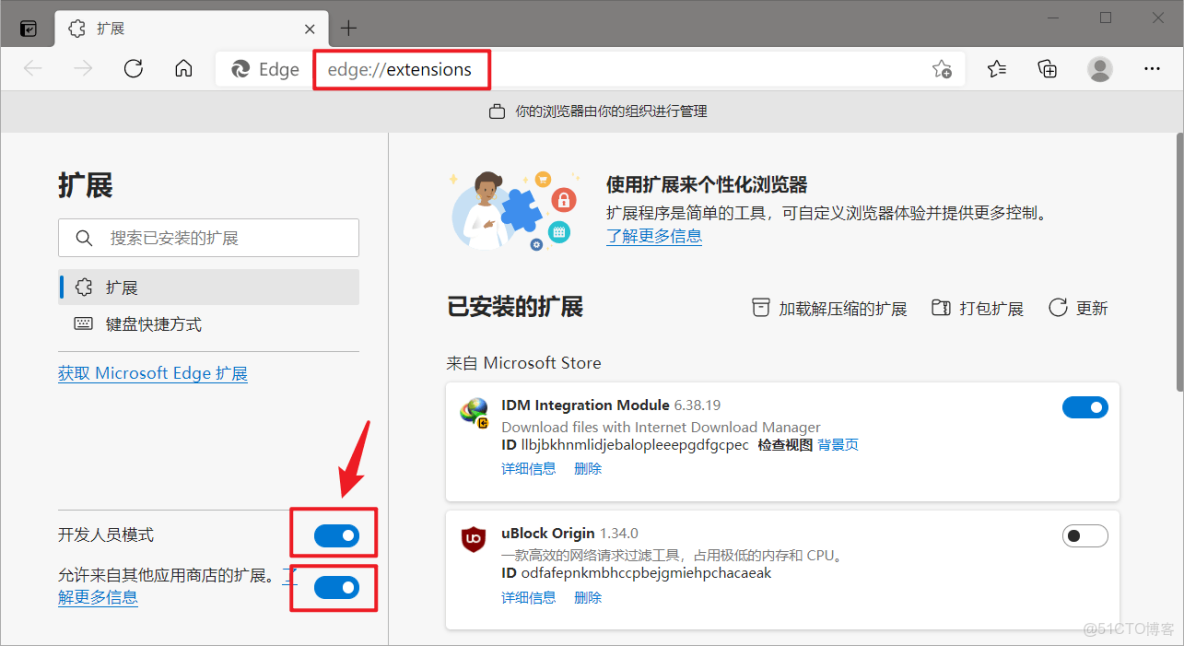The image size is (1184, 646).
Task: Toggle 允许来自其他应用商店的扩展
Action: 333,587
